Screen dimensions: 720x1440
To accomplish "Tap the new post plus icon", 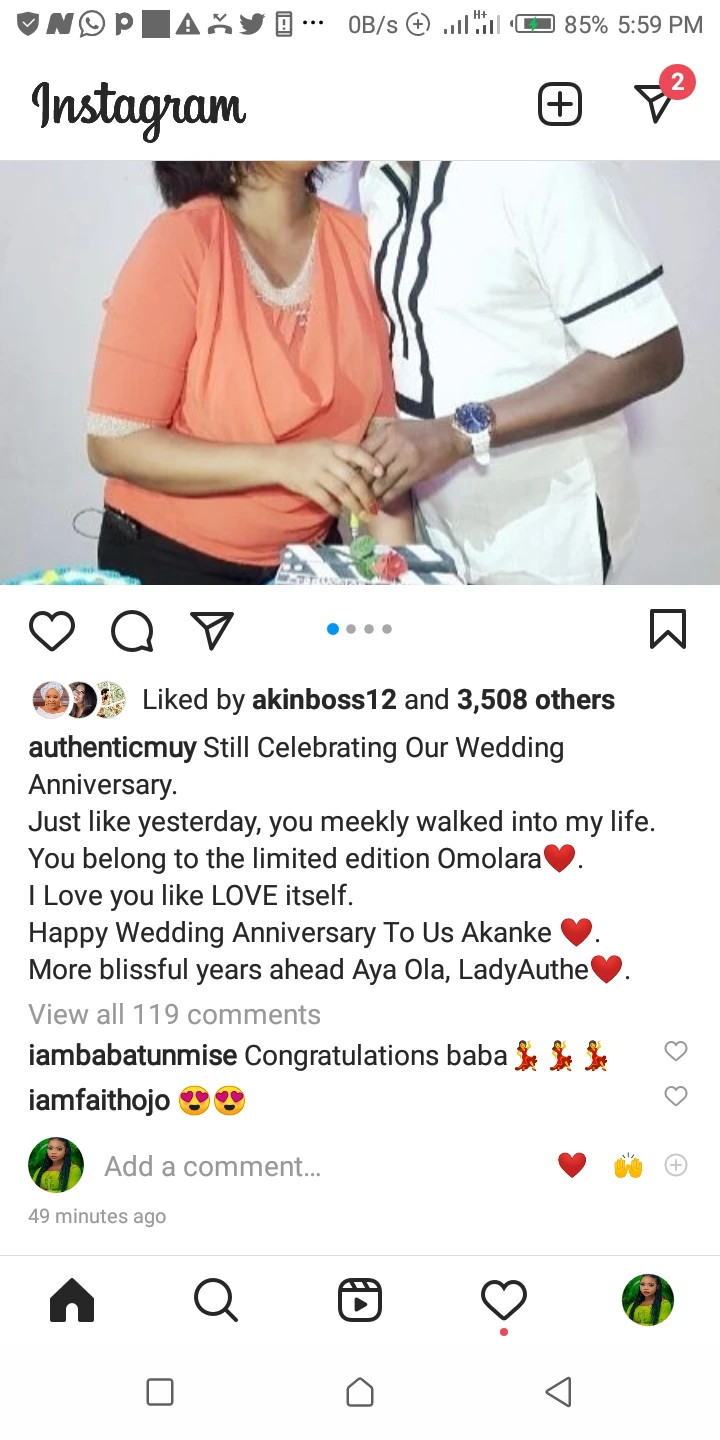I will [x=560, y=104].
